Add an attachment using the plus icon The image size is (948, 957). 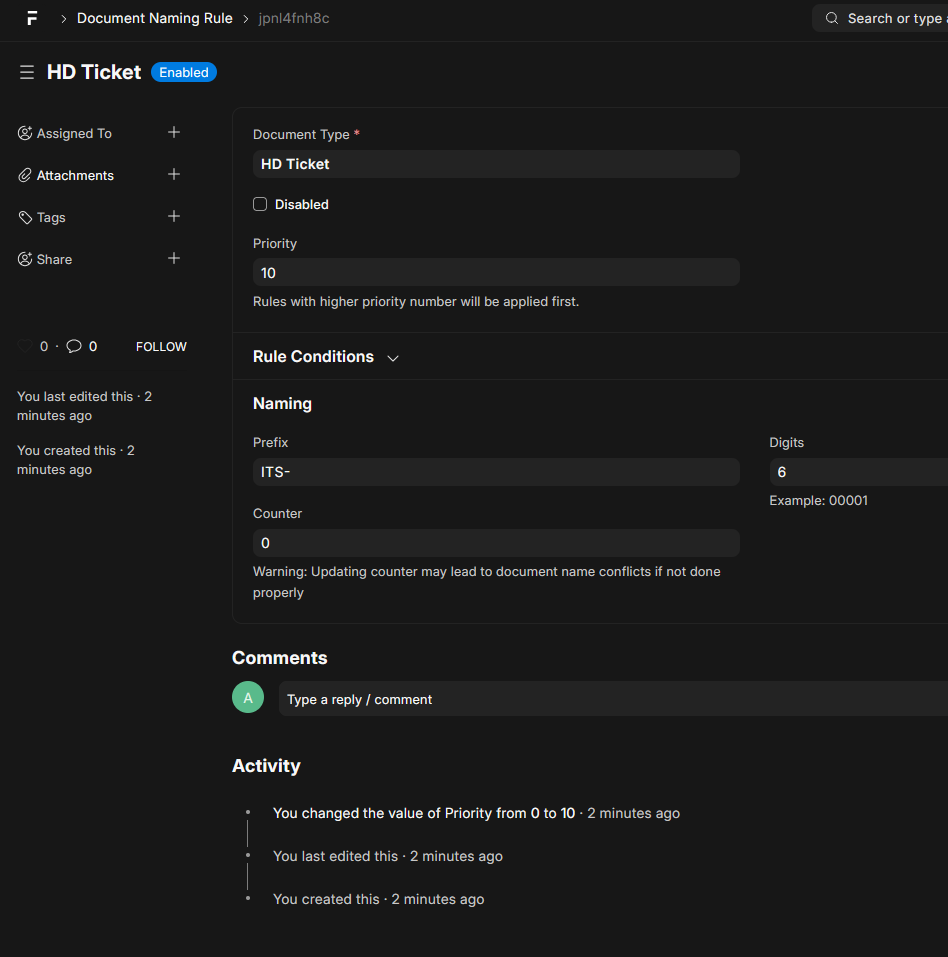click(x=174, y=174)
